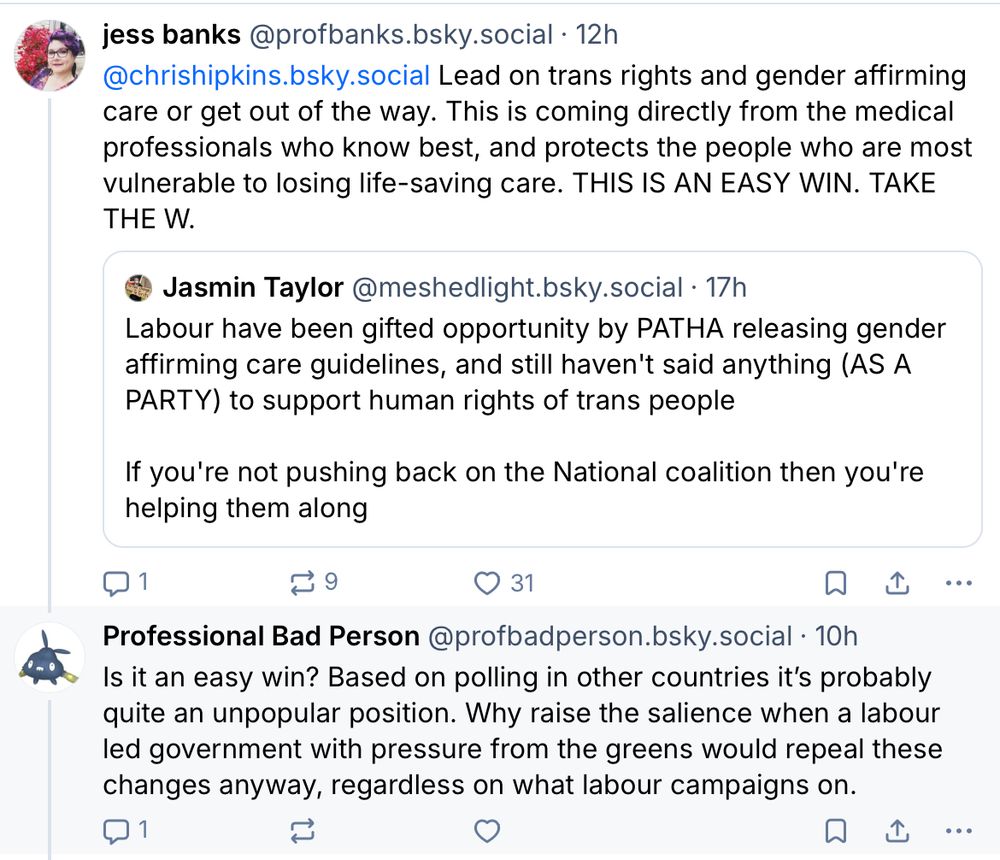
Task: Bookmark jess banks' post
Action: click(x=837, y=582)
